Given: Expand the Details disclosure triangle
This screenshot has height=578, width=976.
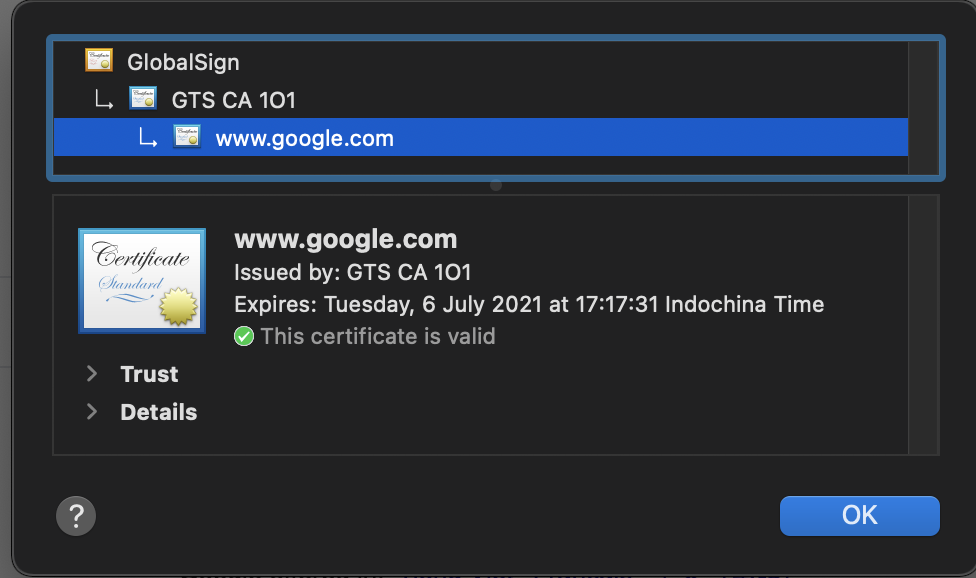Looking at the screenshot, I should [92, 412].
